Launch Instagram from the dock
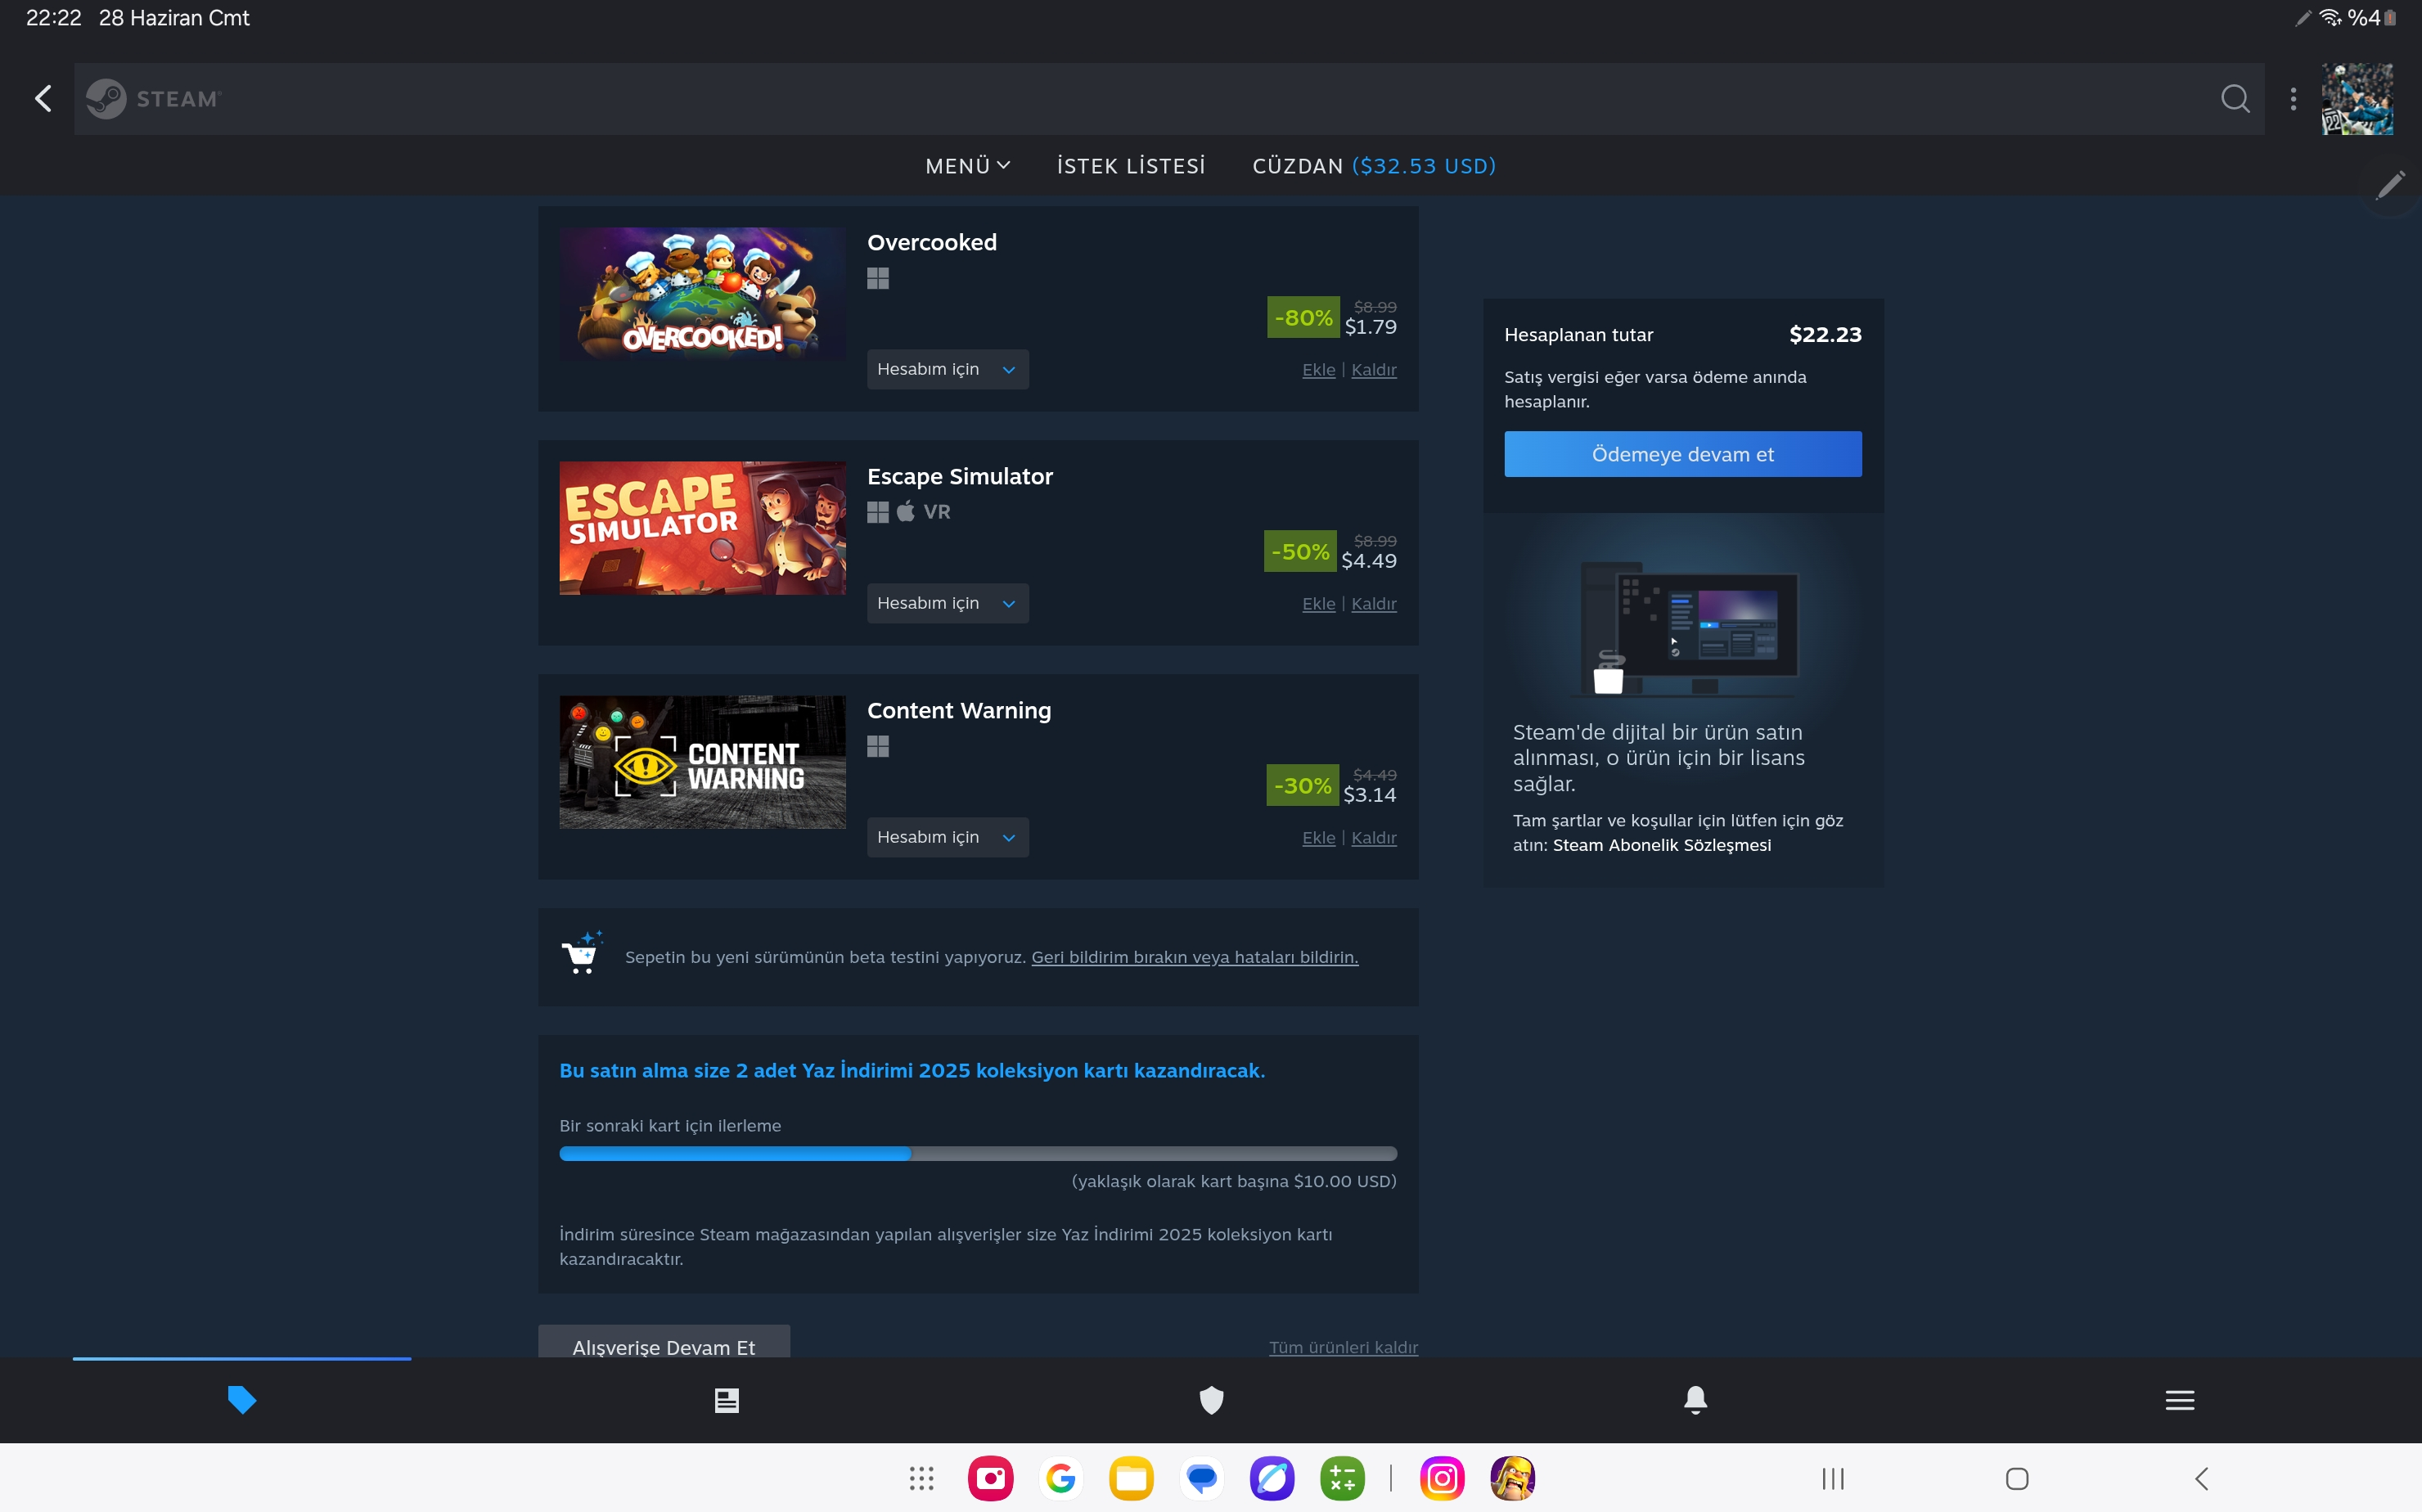Viewport: 2422px width, 1512px height. coord(1442,1478)
